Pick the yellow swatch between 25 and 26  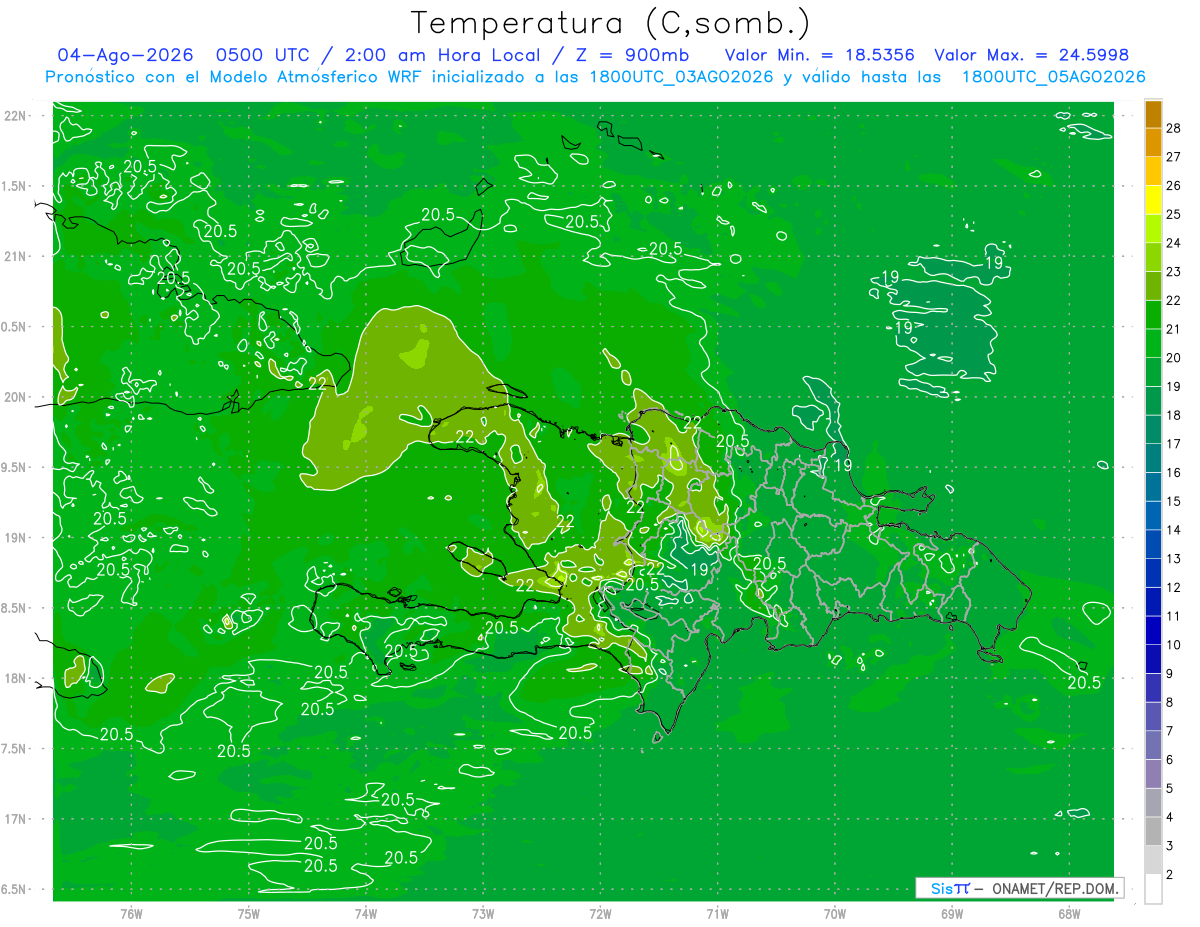pyautogui.click(x=1153, y=200)
